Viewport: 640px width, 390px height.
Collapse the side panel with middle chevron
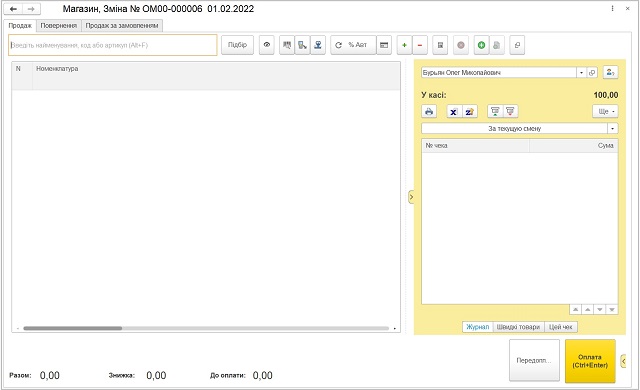[x=411, y=197]
